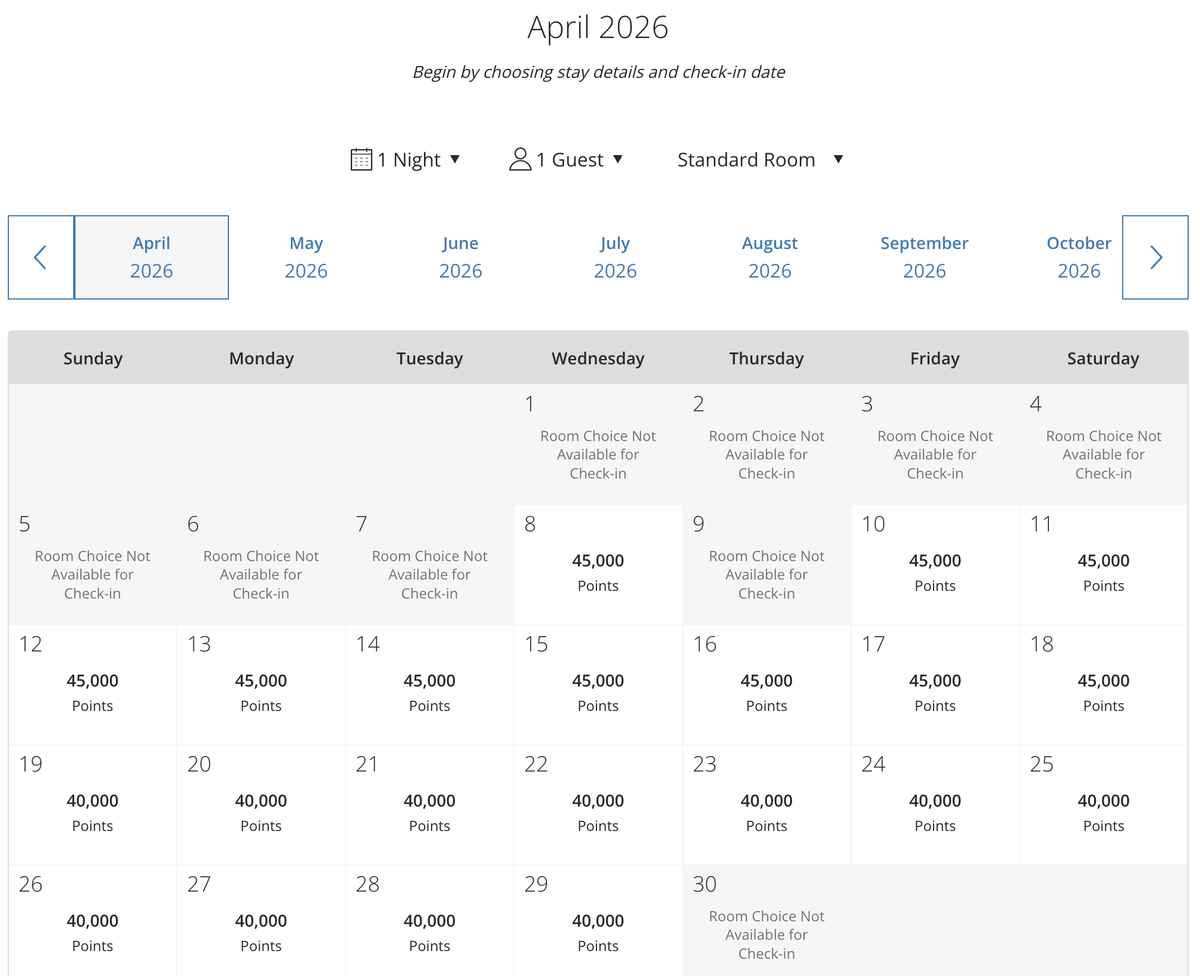Choose April 8 for 45,000 points
Viewport: 1200px width, 976px height.
point(598,565)
